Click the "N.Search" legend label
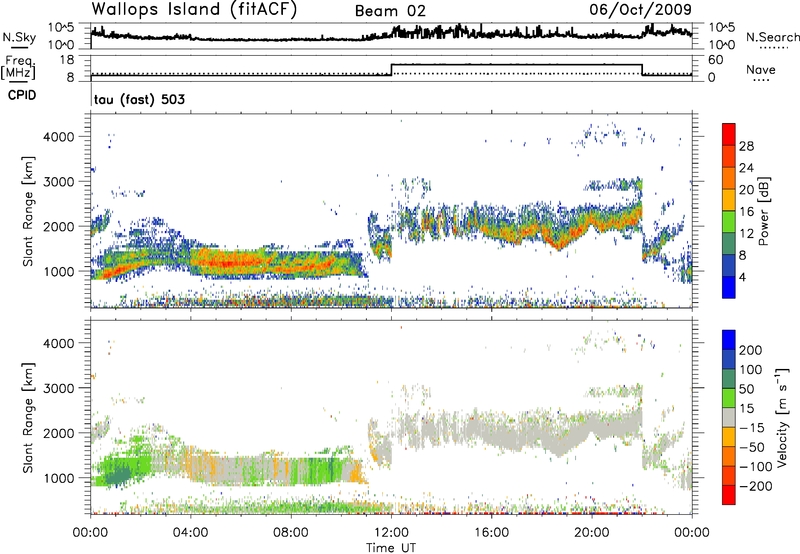The width and height of the screenshot is (800, 554). (x=772, y=37)
